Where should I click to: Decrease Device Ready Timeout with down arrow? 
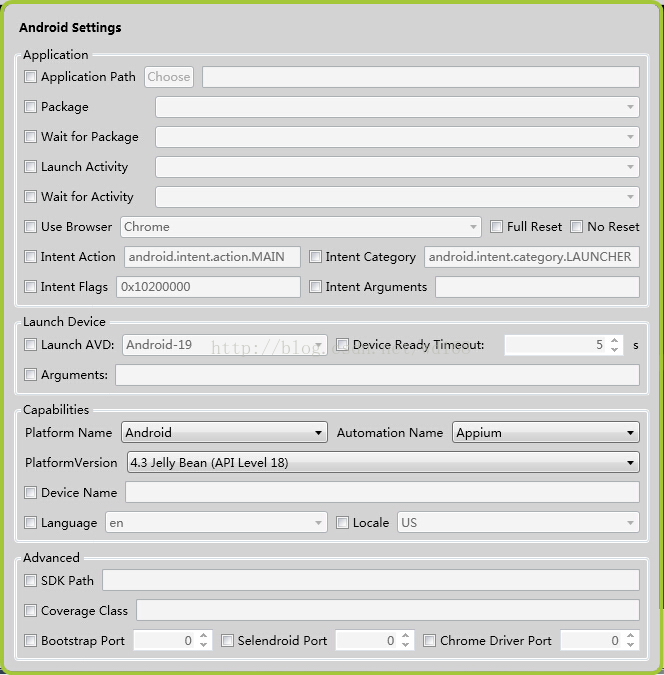614,350
